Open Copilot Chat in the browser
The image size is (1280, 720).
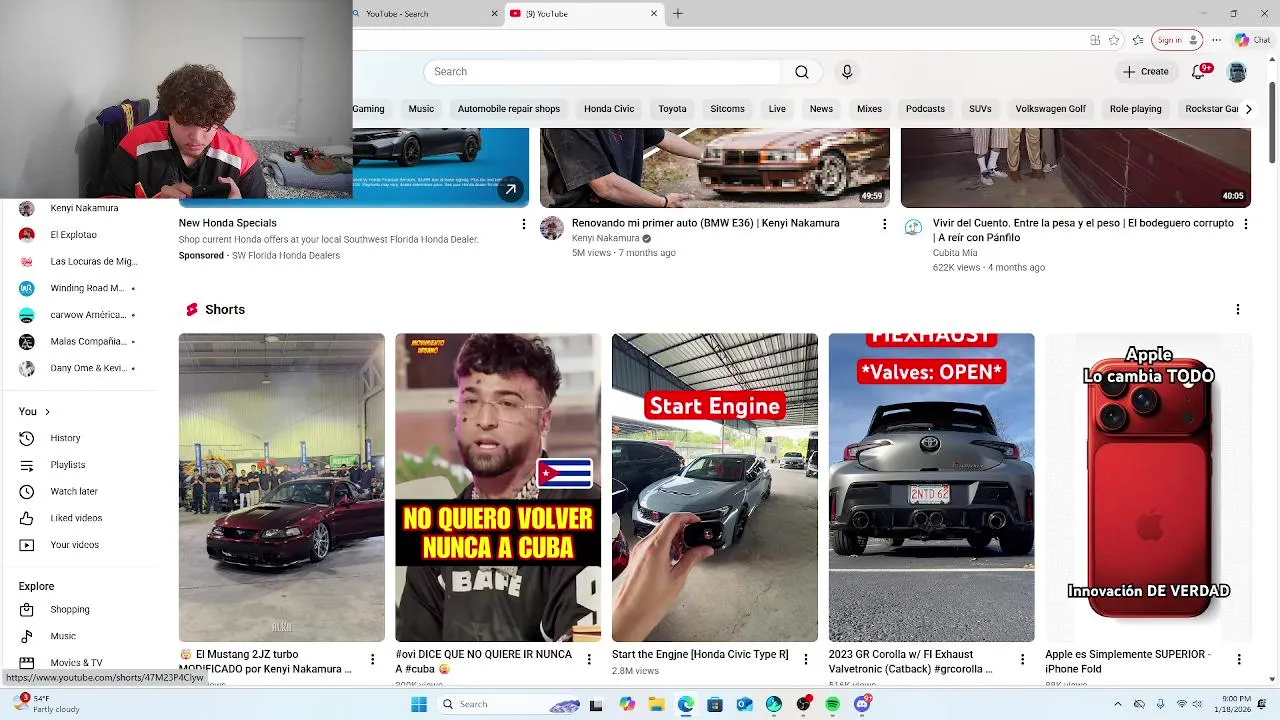(x=1252, y=40)
